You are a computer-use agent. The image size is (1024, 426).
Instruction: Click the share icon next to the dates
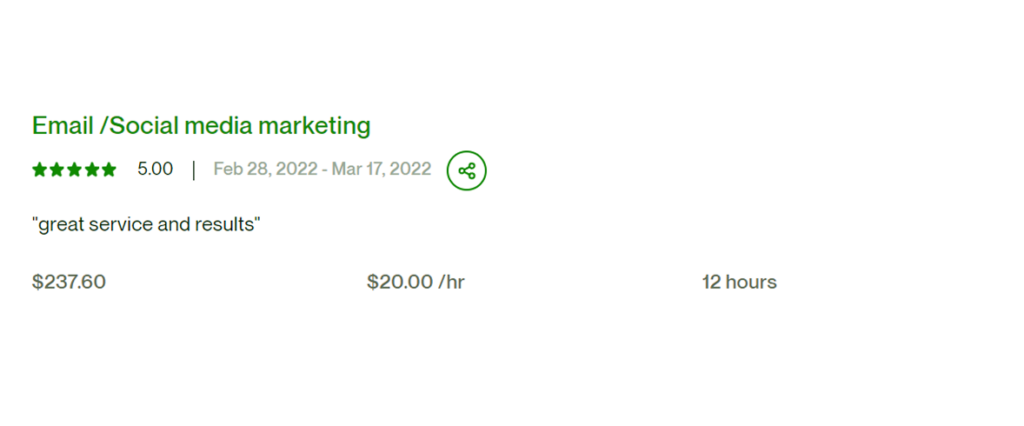pyautogui.click(x=466, y=170)
